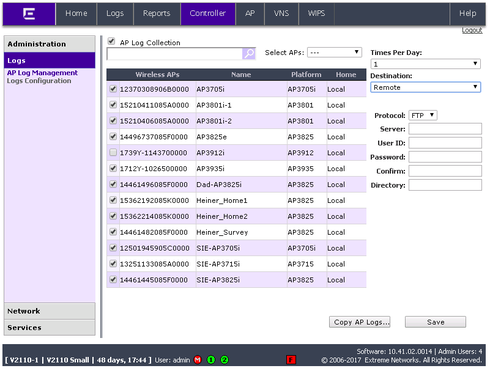Open the VNS tab
Screen dimensions: 490x371
pyautogui.click(x=281, y=14)
